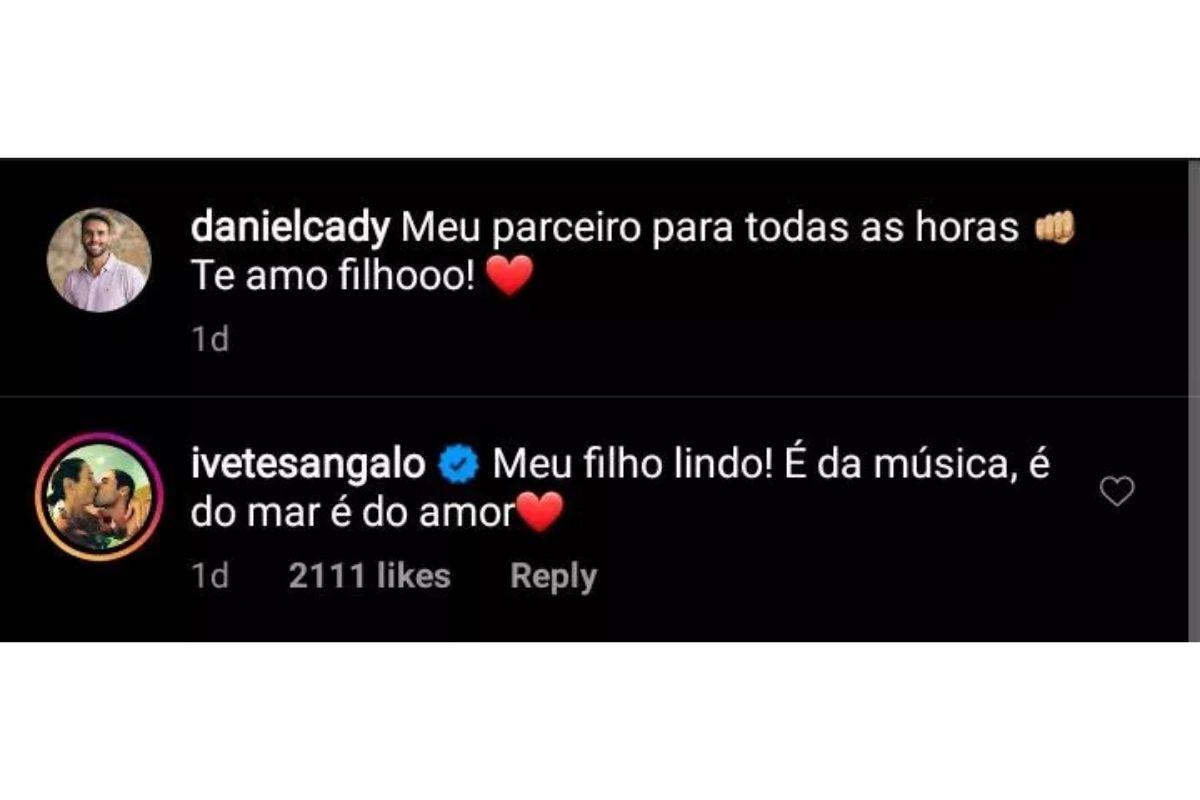Click the 1d timestamp under danielcady's comment
The height and width of the screenshot is (800, 1200).
tap(209, 340)
